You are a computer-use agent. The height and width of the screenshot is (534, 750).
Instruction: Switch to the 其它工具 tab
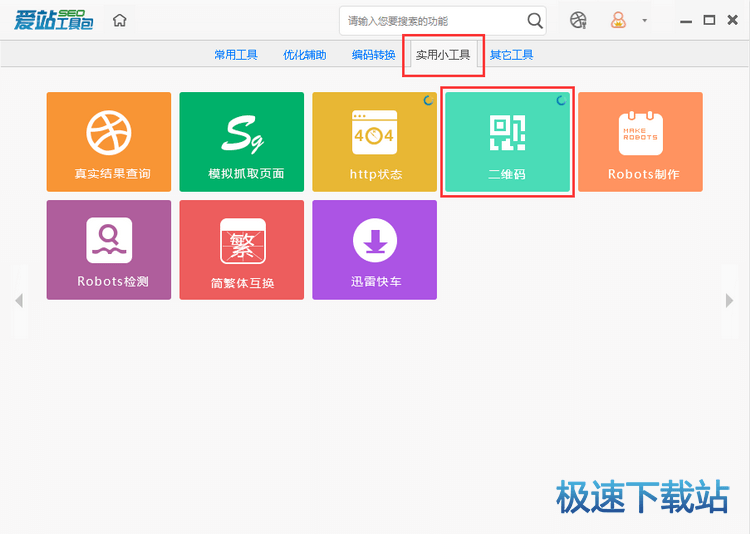tap(511, 55)
